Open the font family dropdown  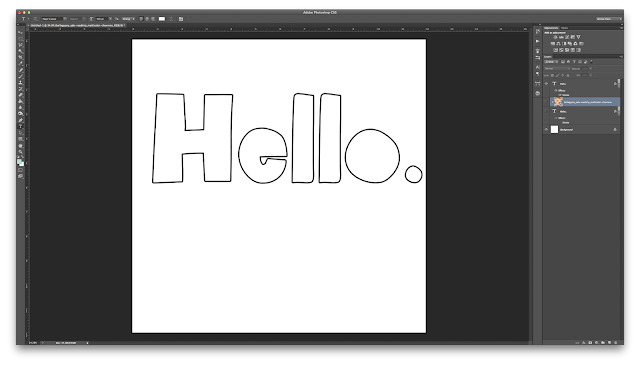tap(54, 19)
